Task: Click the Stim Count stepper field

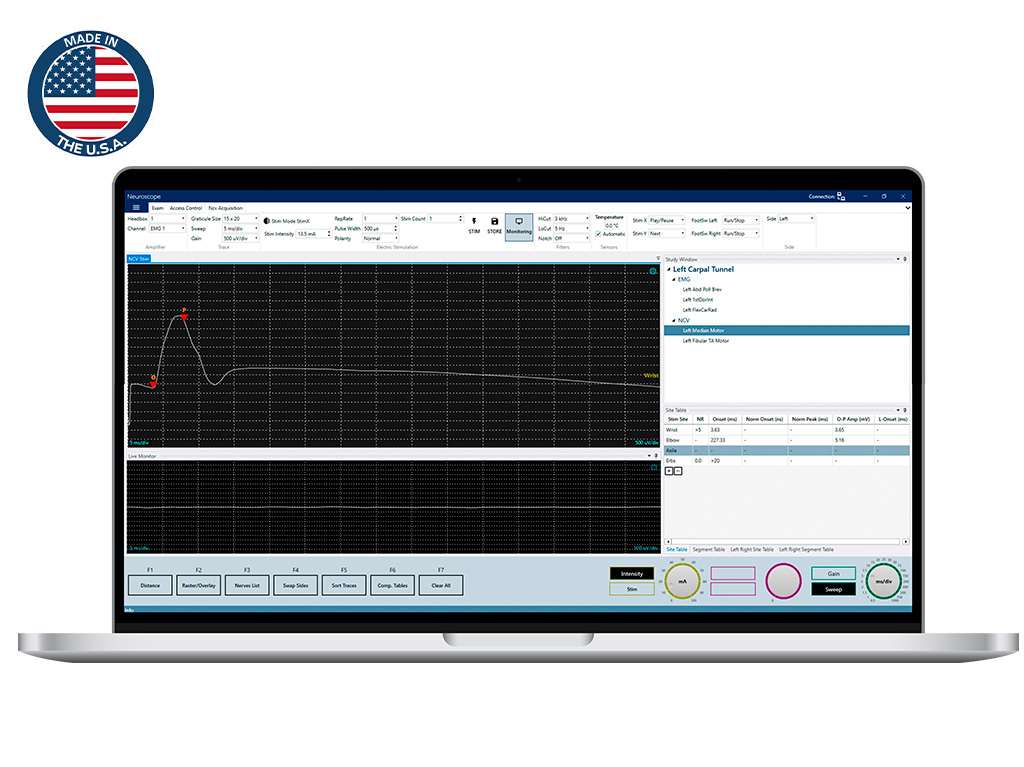Action: click(445, 219)
